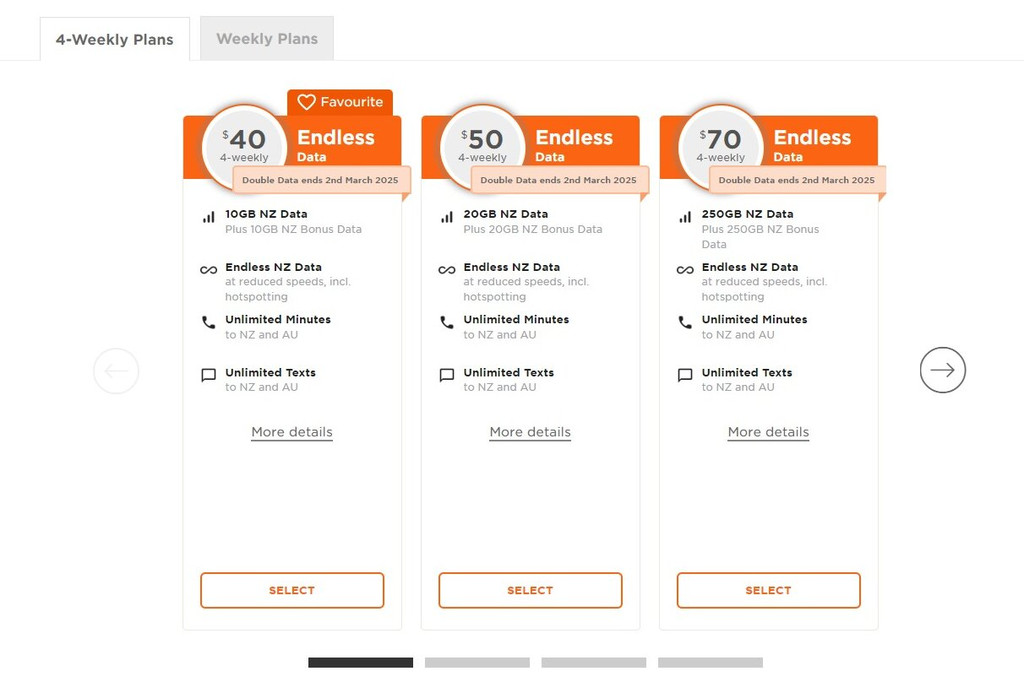Screen dimensions: 1024x682
Task: Show More details for $50 plan
Action: click(530, 432)
